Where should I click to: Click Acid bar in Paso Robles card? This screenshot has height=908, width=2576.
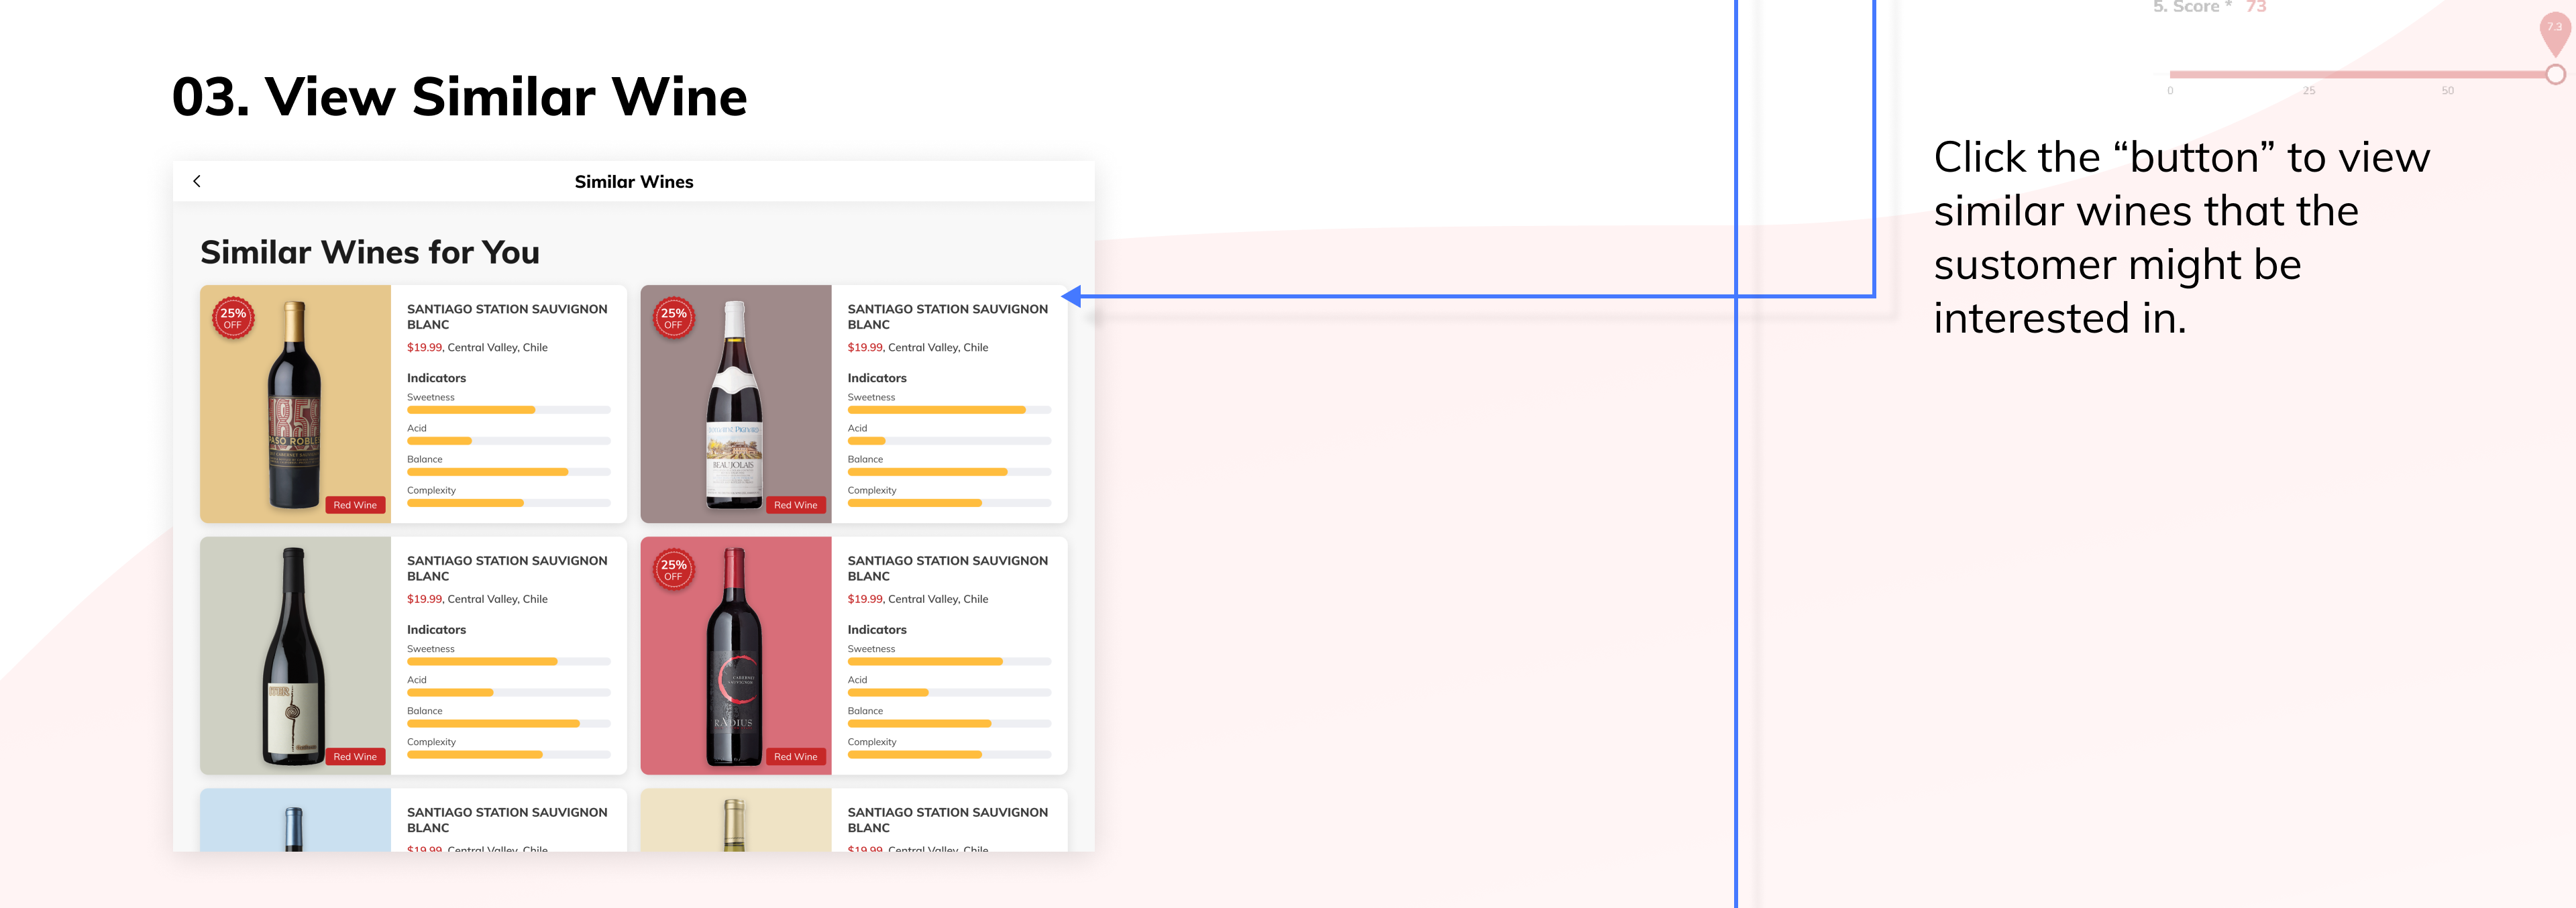point(509,441)
